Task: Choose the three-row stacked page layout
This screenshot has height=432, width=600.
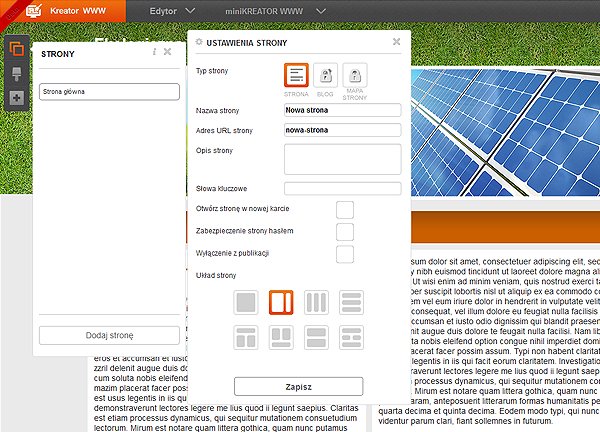Action: (351, 302)
